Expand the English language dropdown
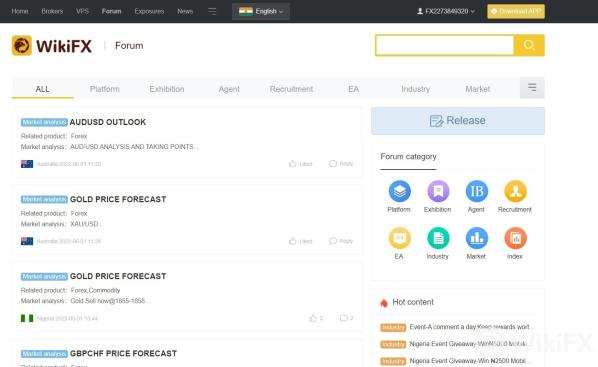This screenshot has height=367, width=598. tap(261, 11)
